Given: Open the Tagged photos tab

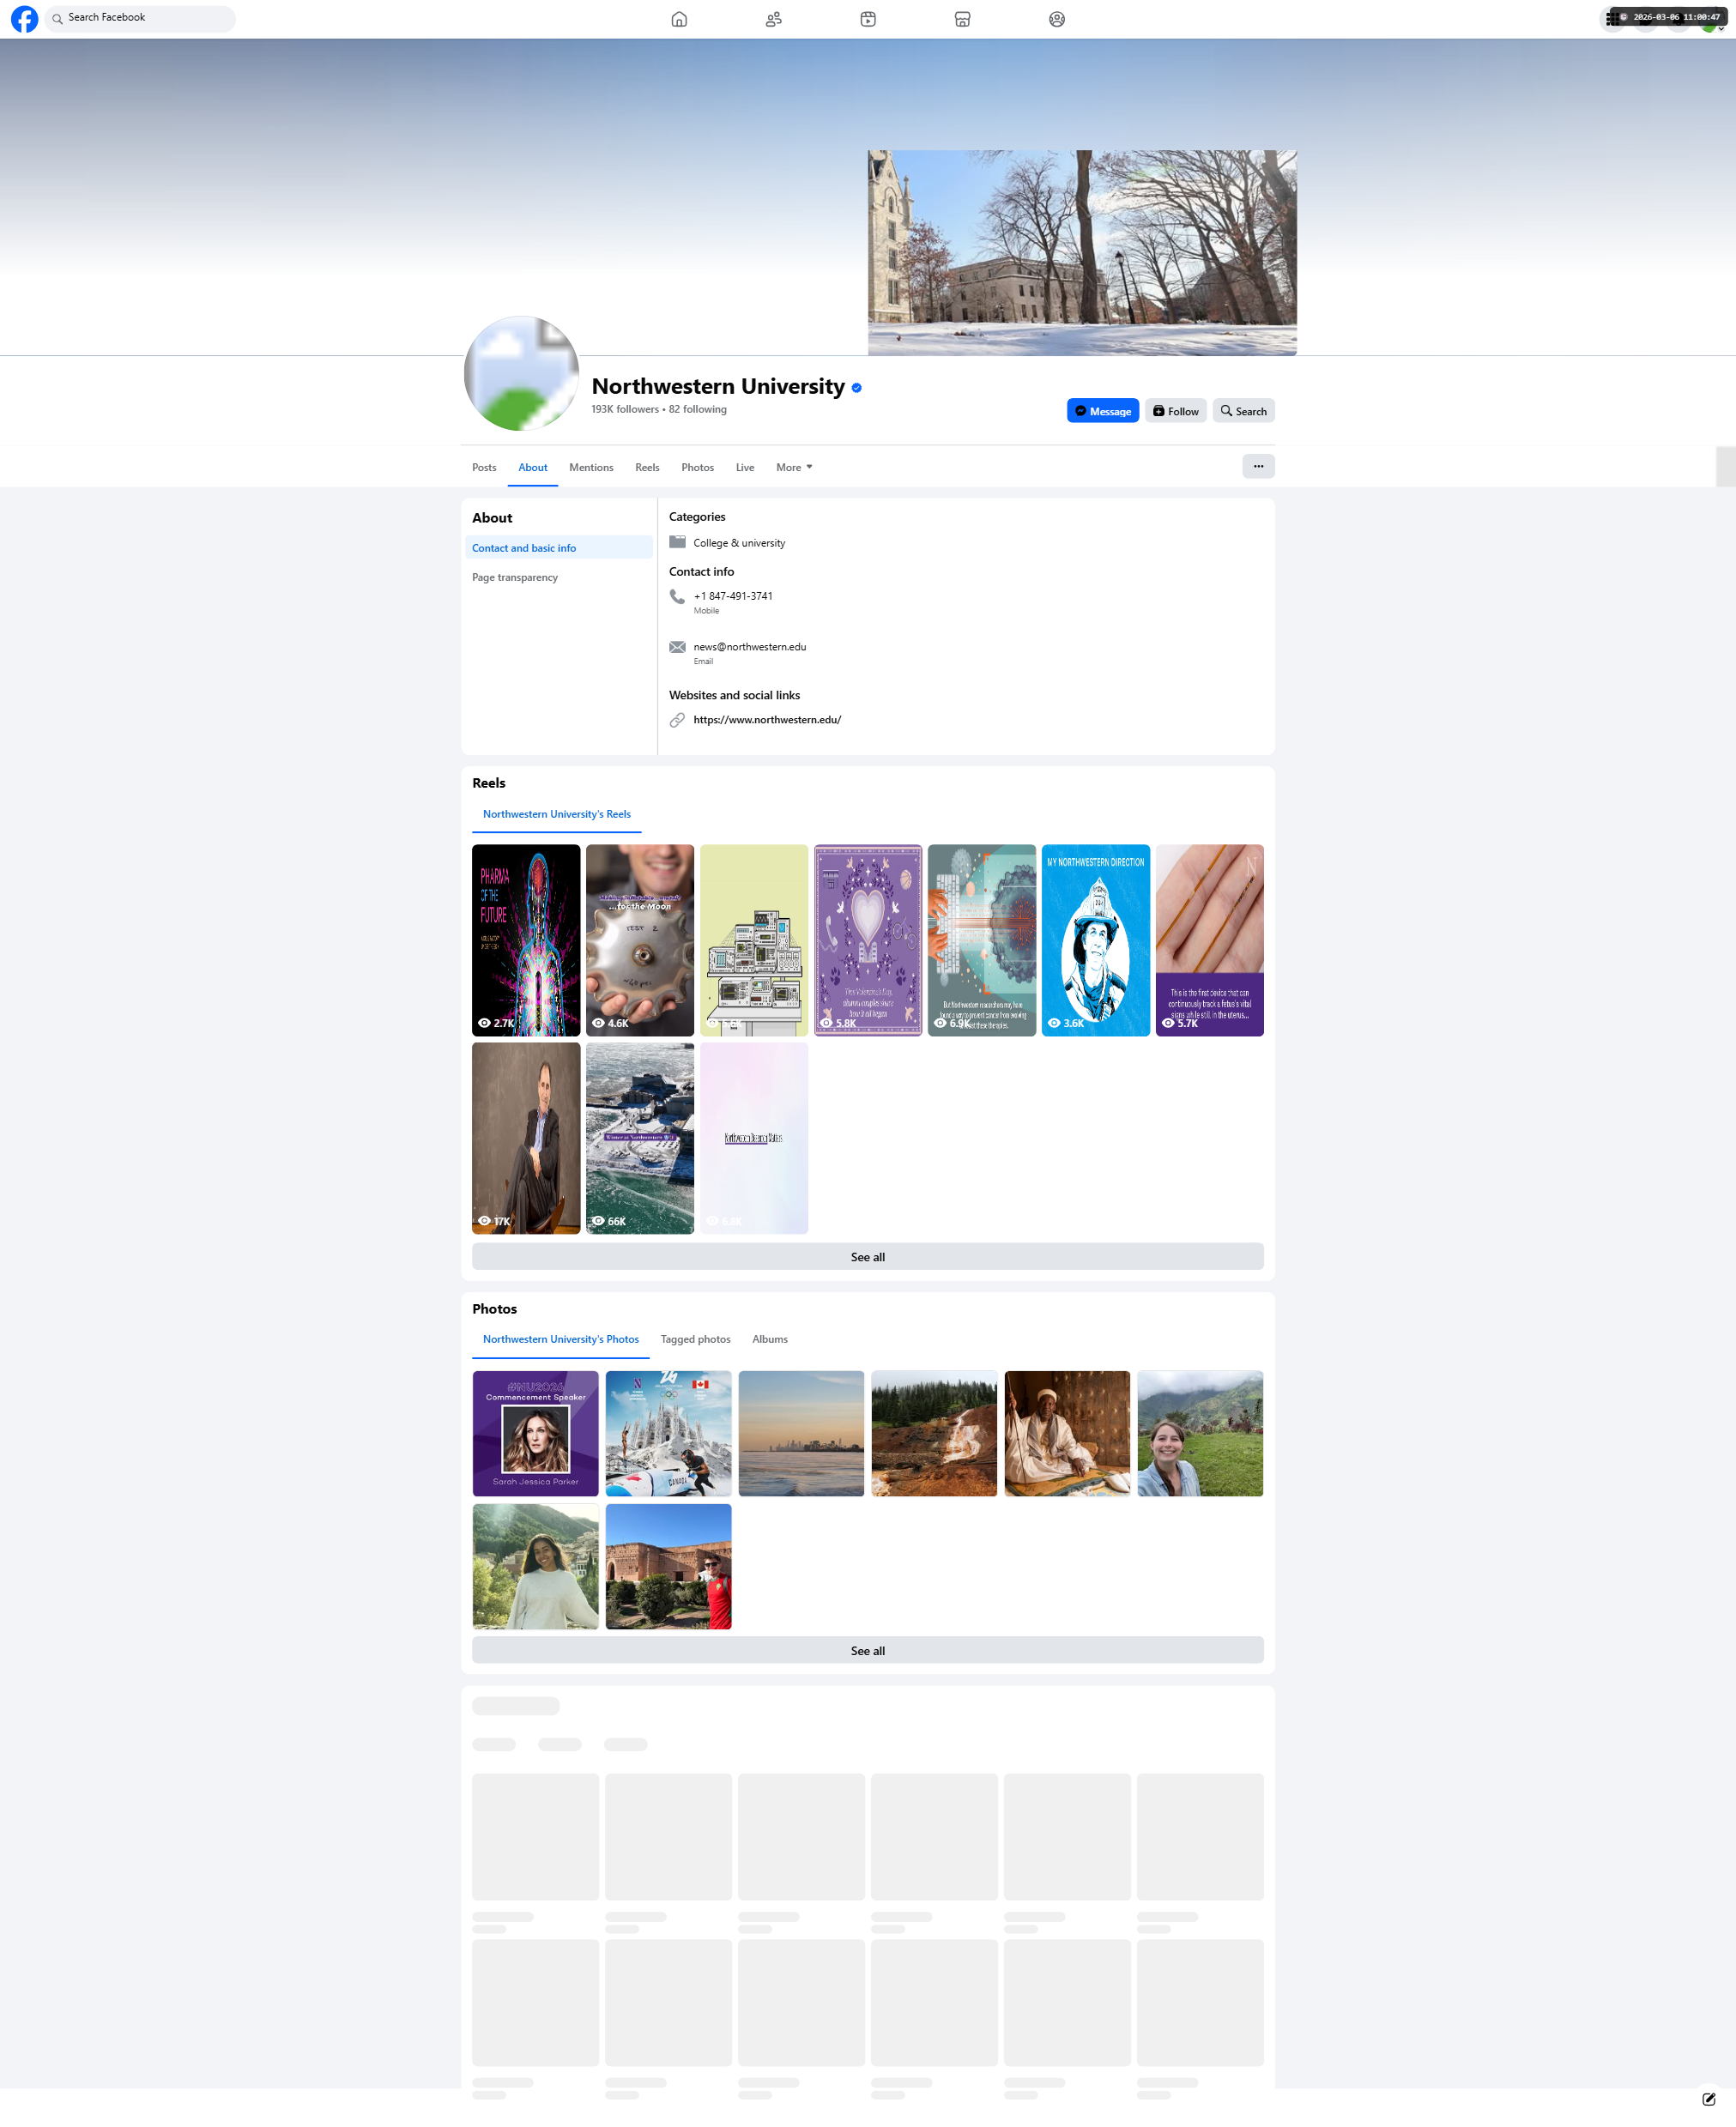Looking at the screenshot, I should (x=695, y=1339).
